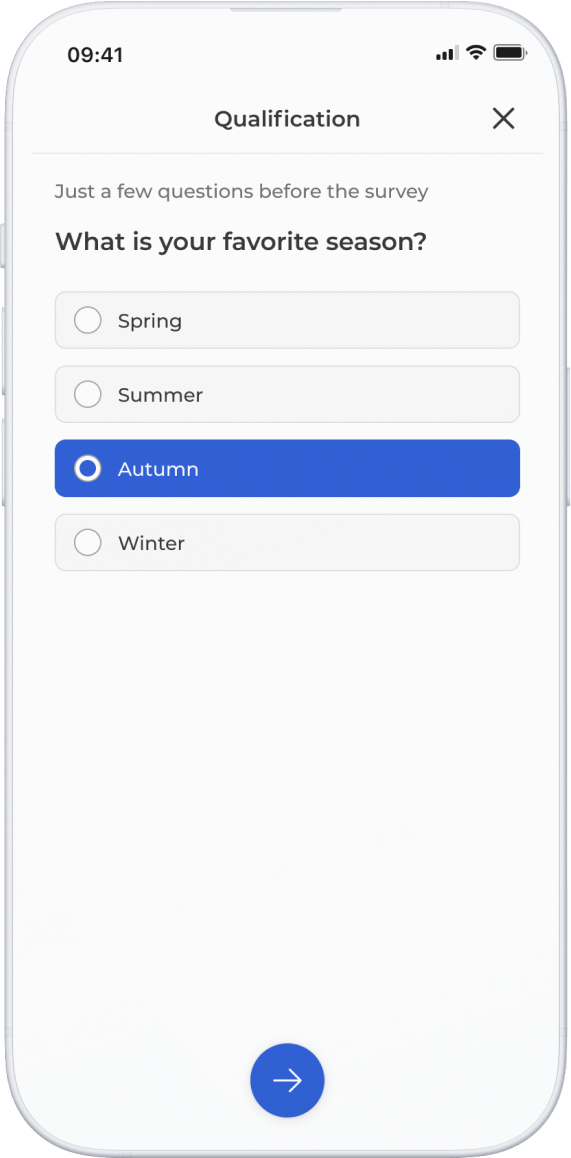Image resolution: width=571 pixels, height=1158 pixels.
Task: Tap the blue next arrow button
Action: click(x=287, y=1080)
